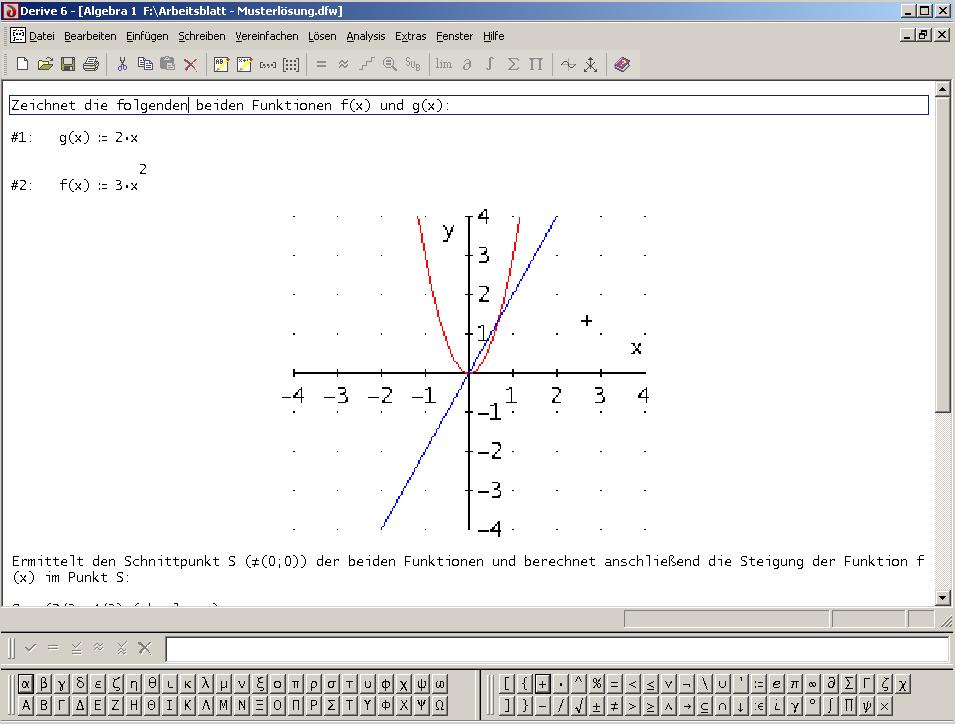
Task: Click the integral toolbar icon
Action: coord(490,64)
